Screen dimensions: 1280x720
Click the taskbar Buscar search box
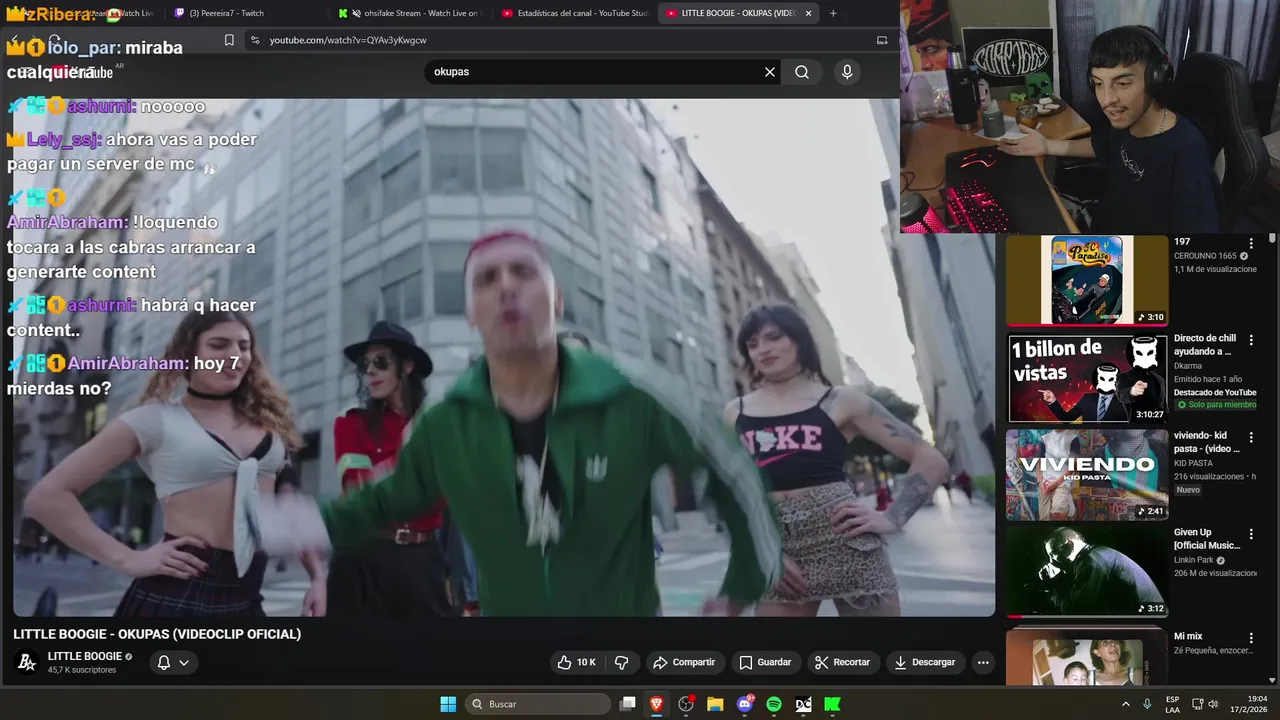(540, 704)
